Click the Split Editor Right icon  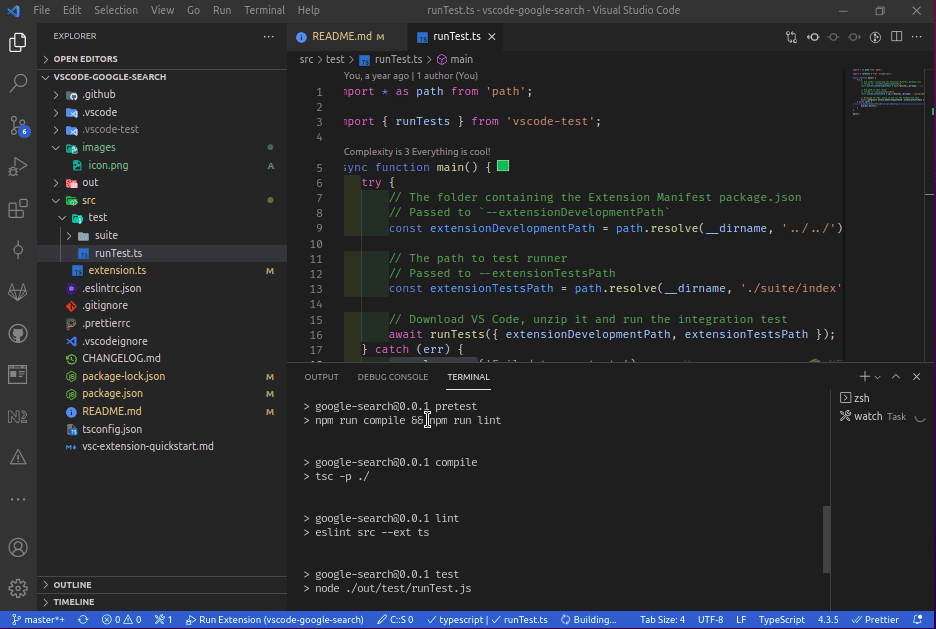point(896,37)
